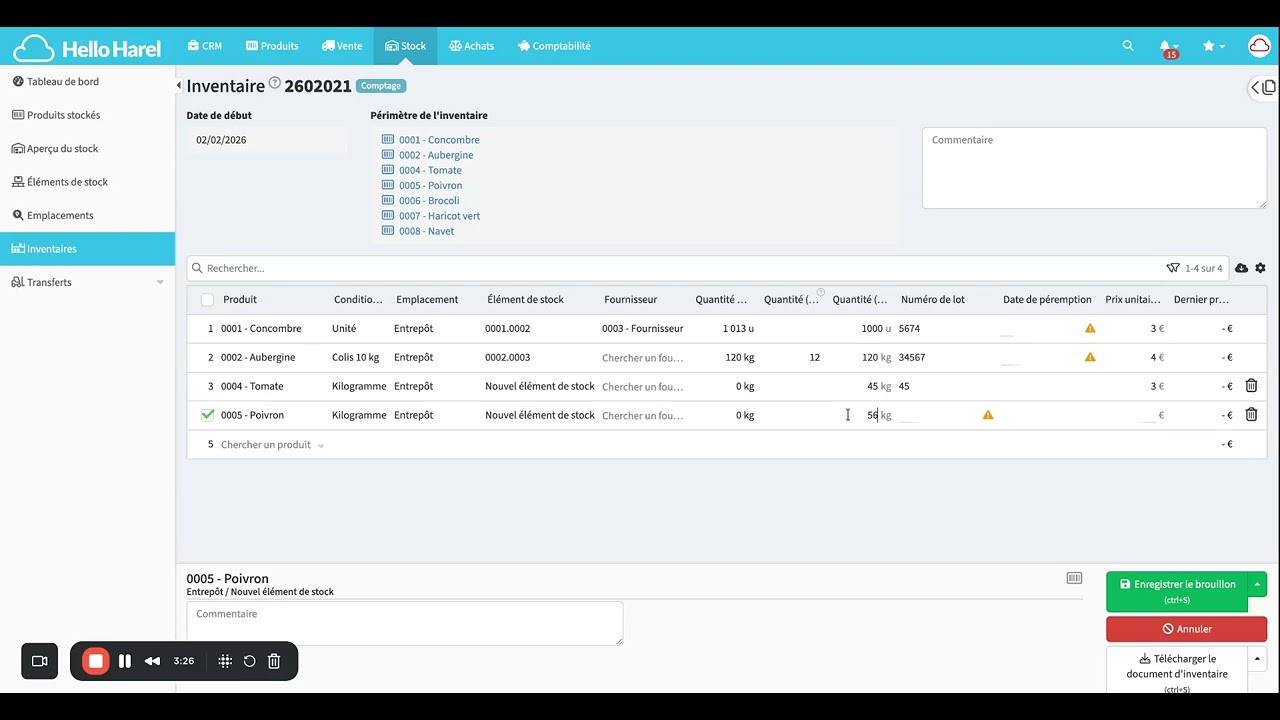
Task: Open notifications bell with 15 badge
Action: pos(1167,47)
